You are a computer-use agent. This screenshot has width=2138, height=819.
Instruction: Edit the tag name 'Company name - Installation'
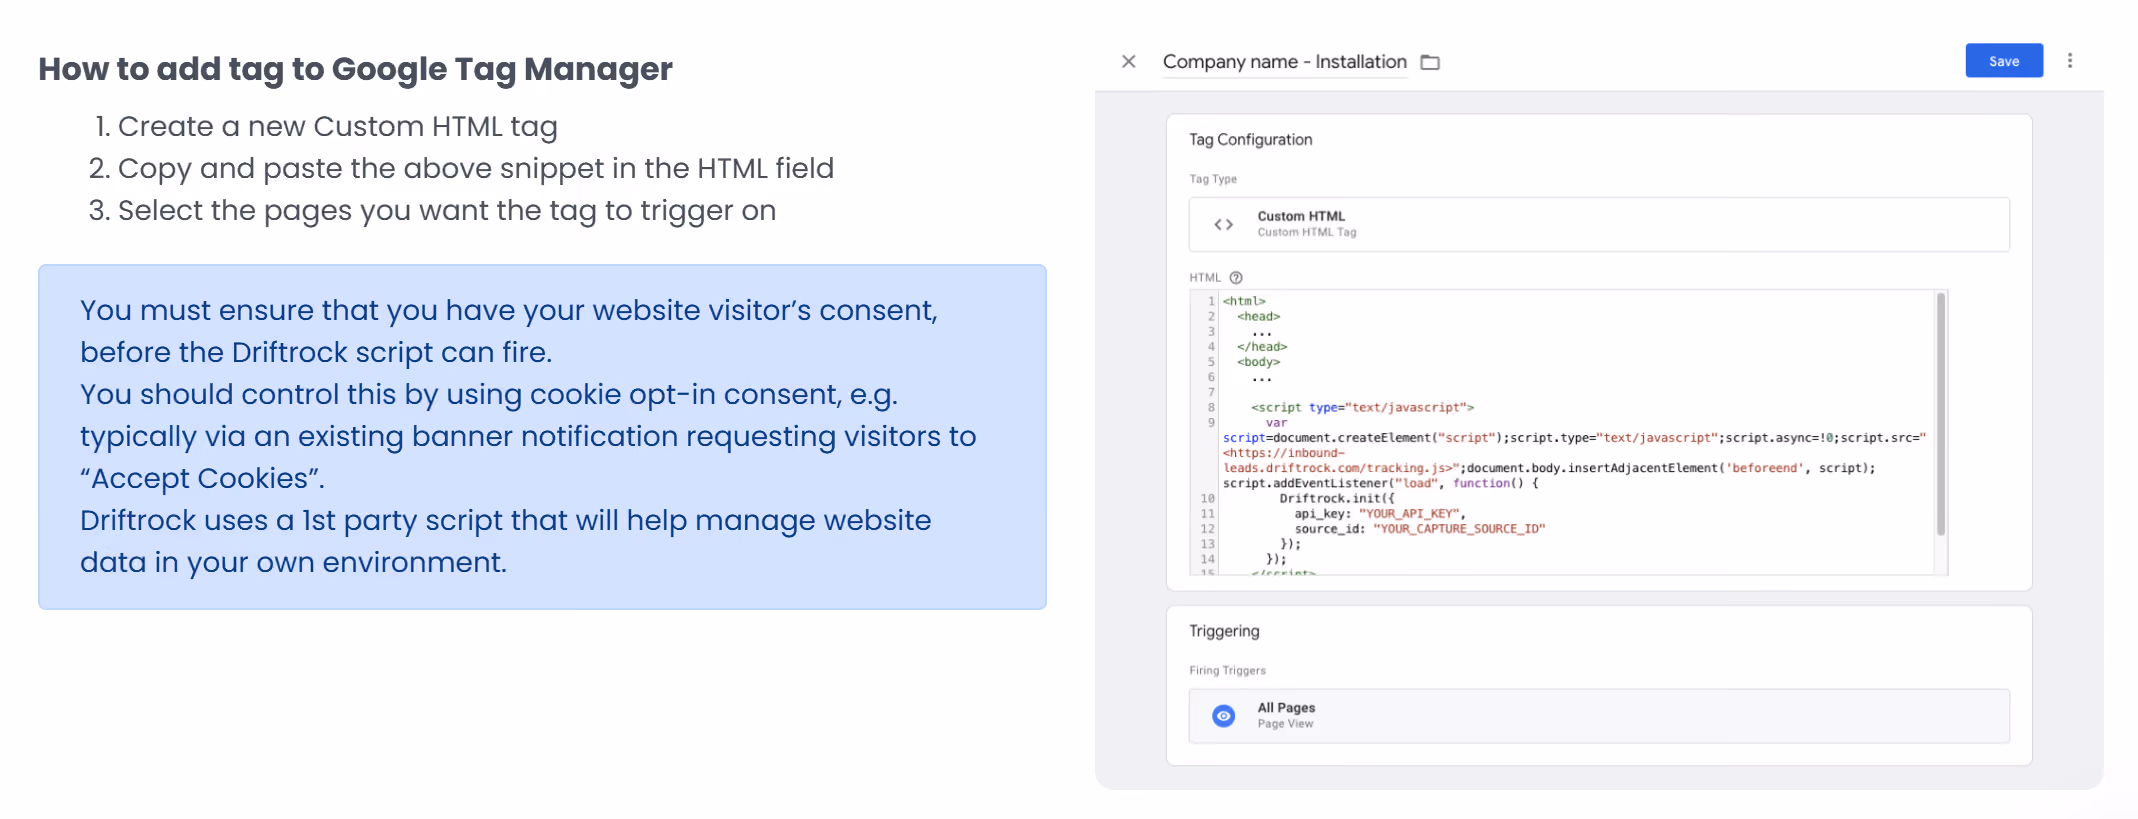pos(1285,62)
